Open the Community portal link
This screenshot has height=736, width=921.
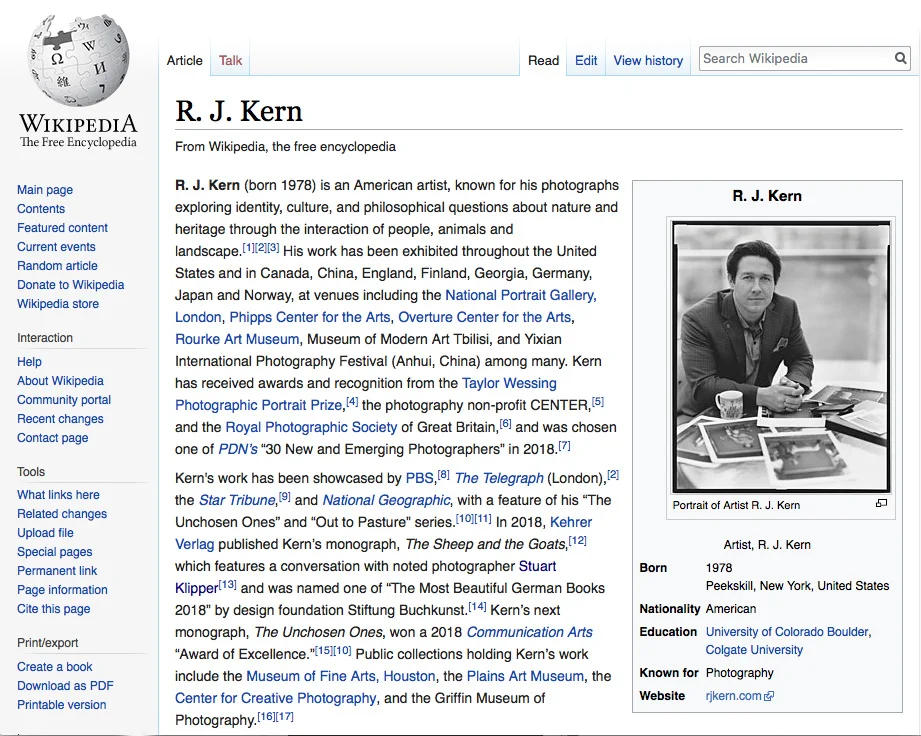(x=64, y=400)
